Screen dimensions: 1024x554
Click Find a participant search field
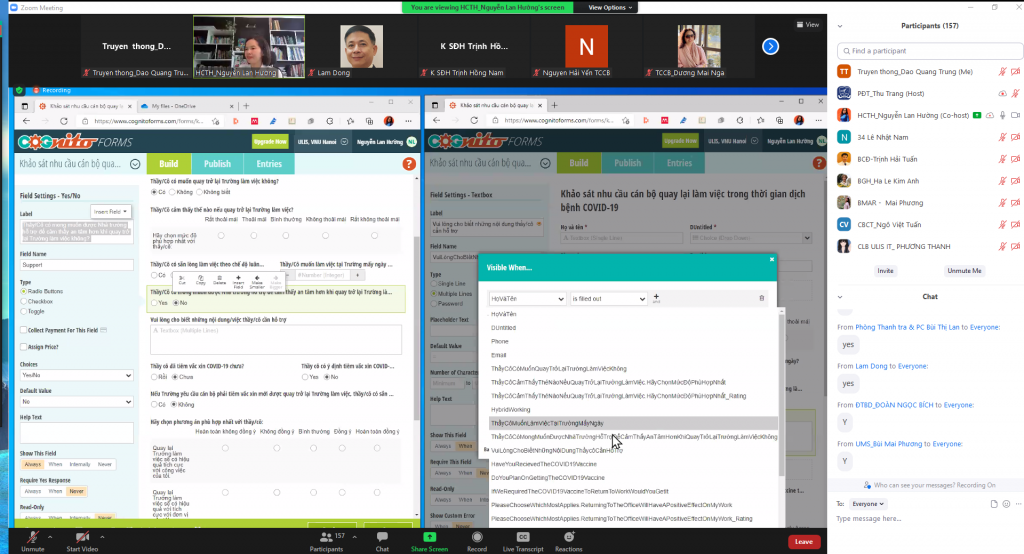click(x=929, y=50)
